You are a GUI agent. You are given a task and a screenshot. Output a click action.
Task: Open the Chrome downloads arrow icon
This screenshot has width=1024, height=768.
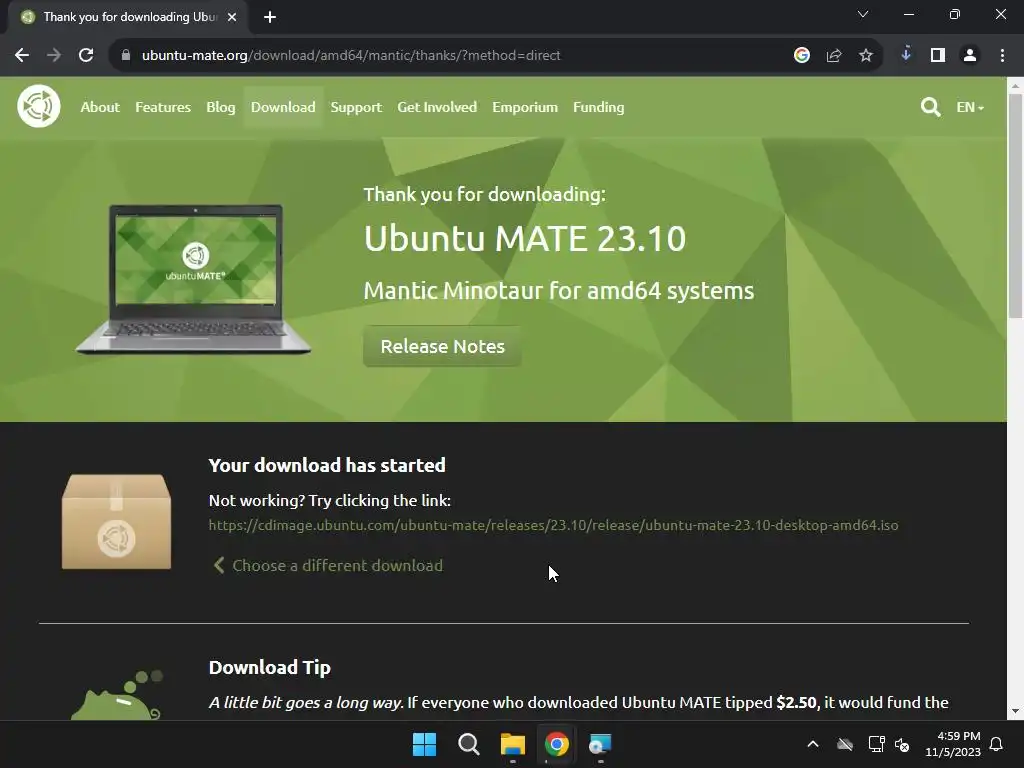(906, 54)
